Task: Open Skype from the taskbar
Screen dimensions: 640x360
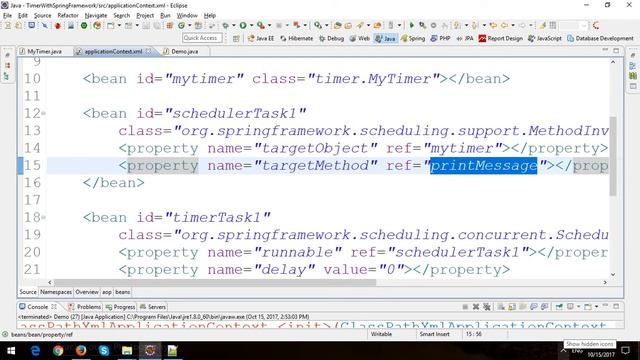Action: click(x=104, y=351)
